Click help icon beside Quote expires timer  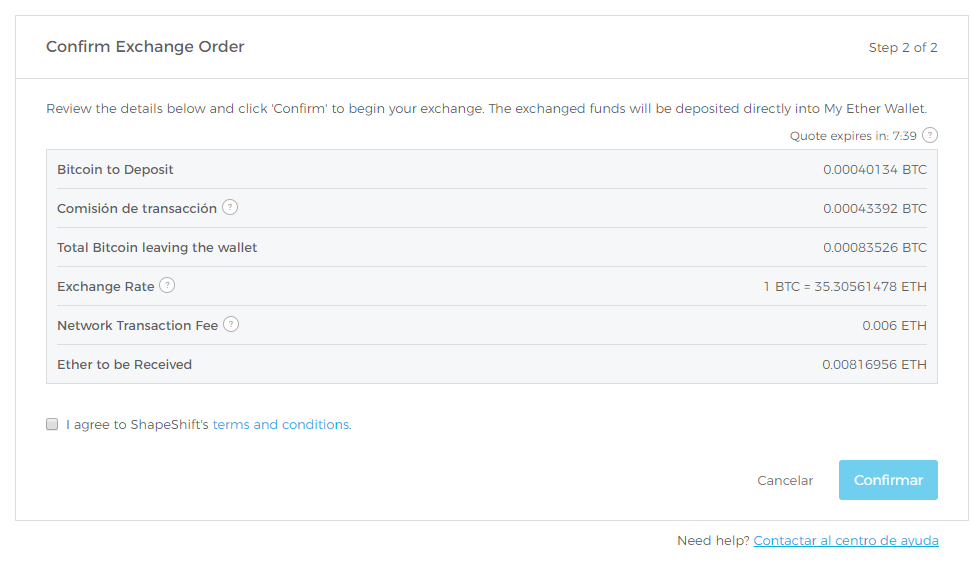coord(930,135)
